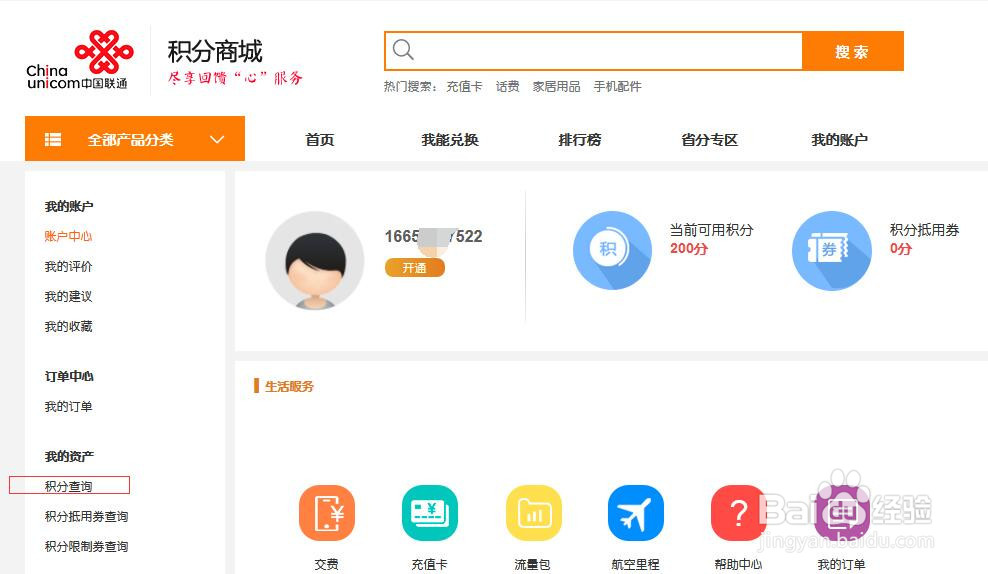The image size is (988, 574).
Task: Click the 交费 label under payment icon
Action: point(326,565)
